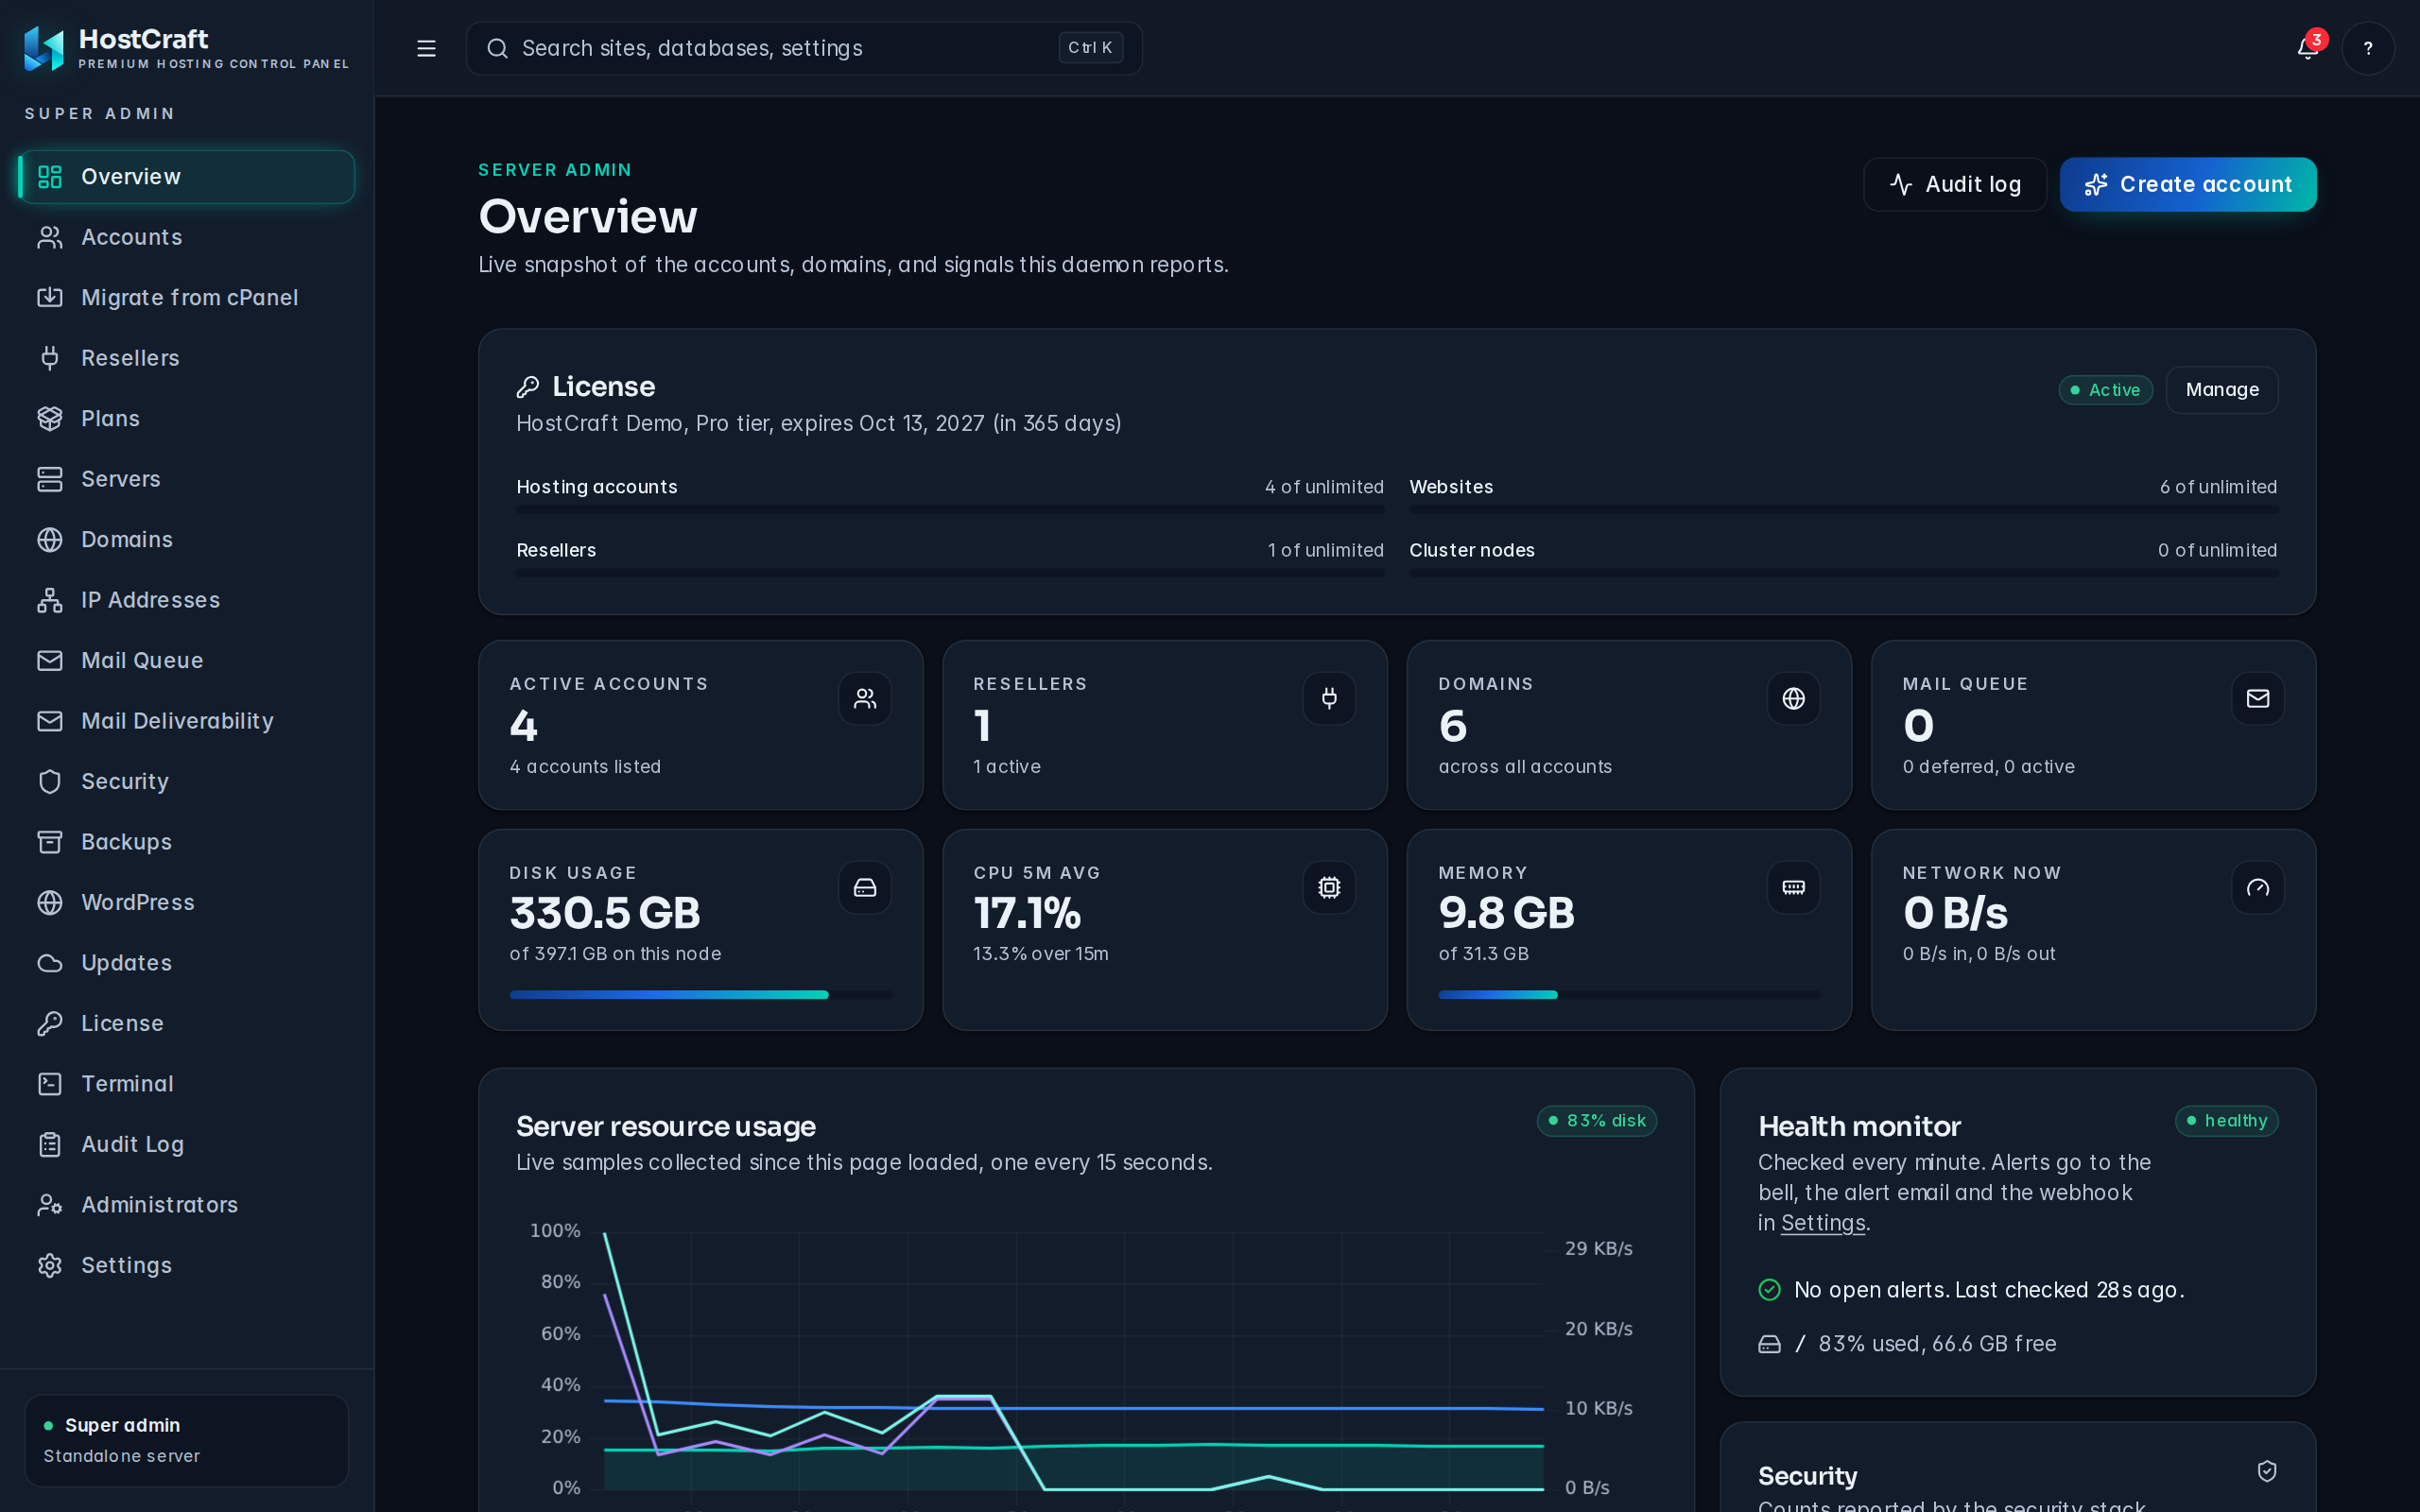Open the help question mark button
Viewport: 2420px width, 1512px height.
tap(2367, 48)
